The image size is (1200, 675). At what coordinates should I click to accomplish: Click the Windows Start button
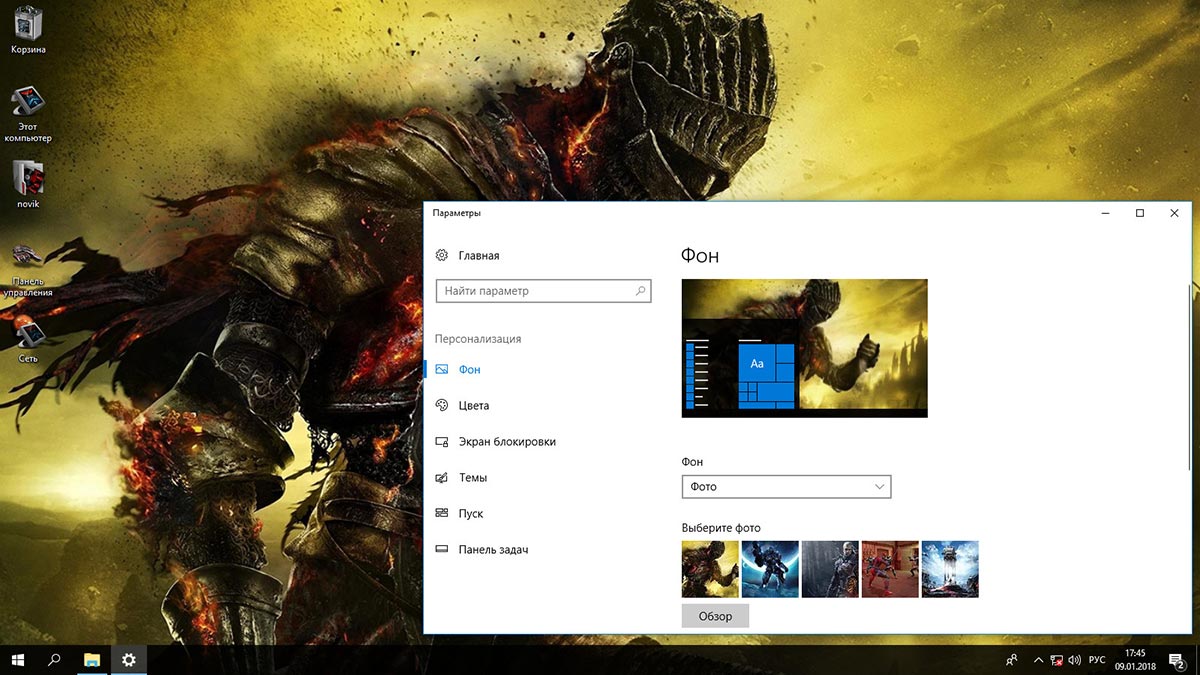point(18,660)
